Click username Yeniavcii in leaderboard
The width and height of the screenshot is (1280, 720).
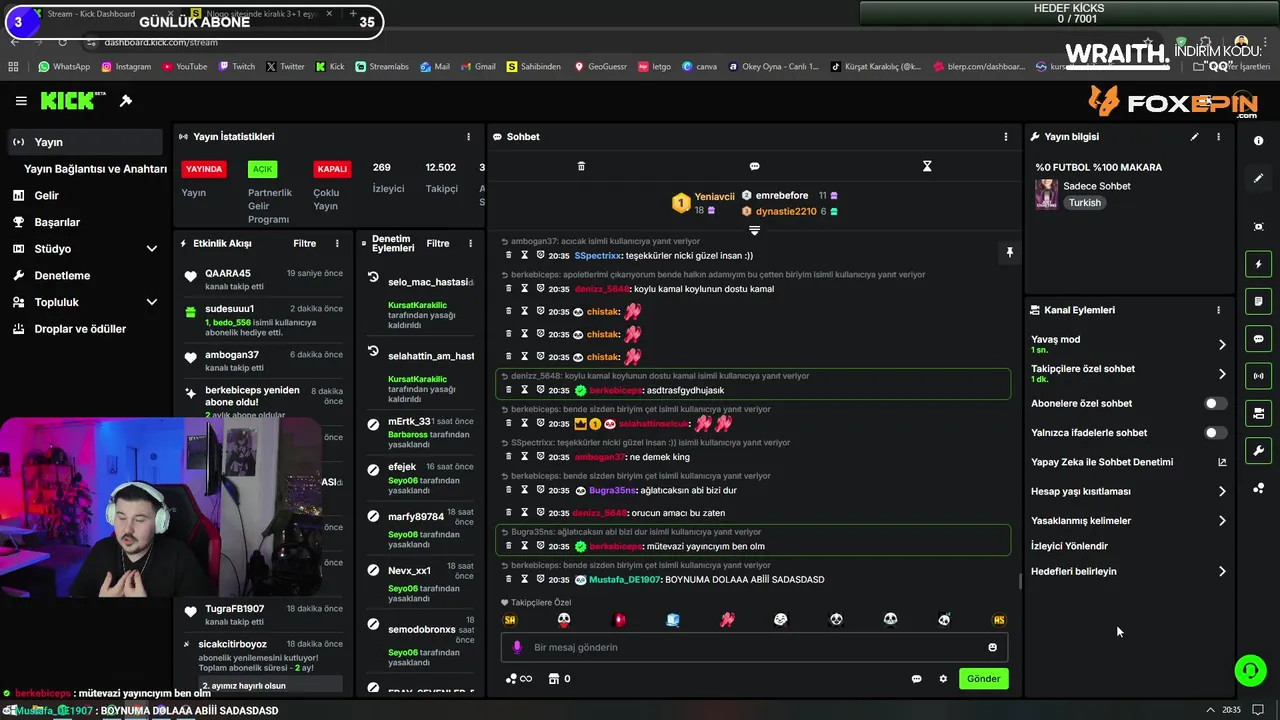click(715, 197)
